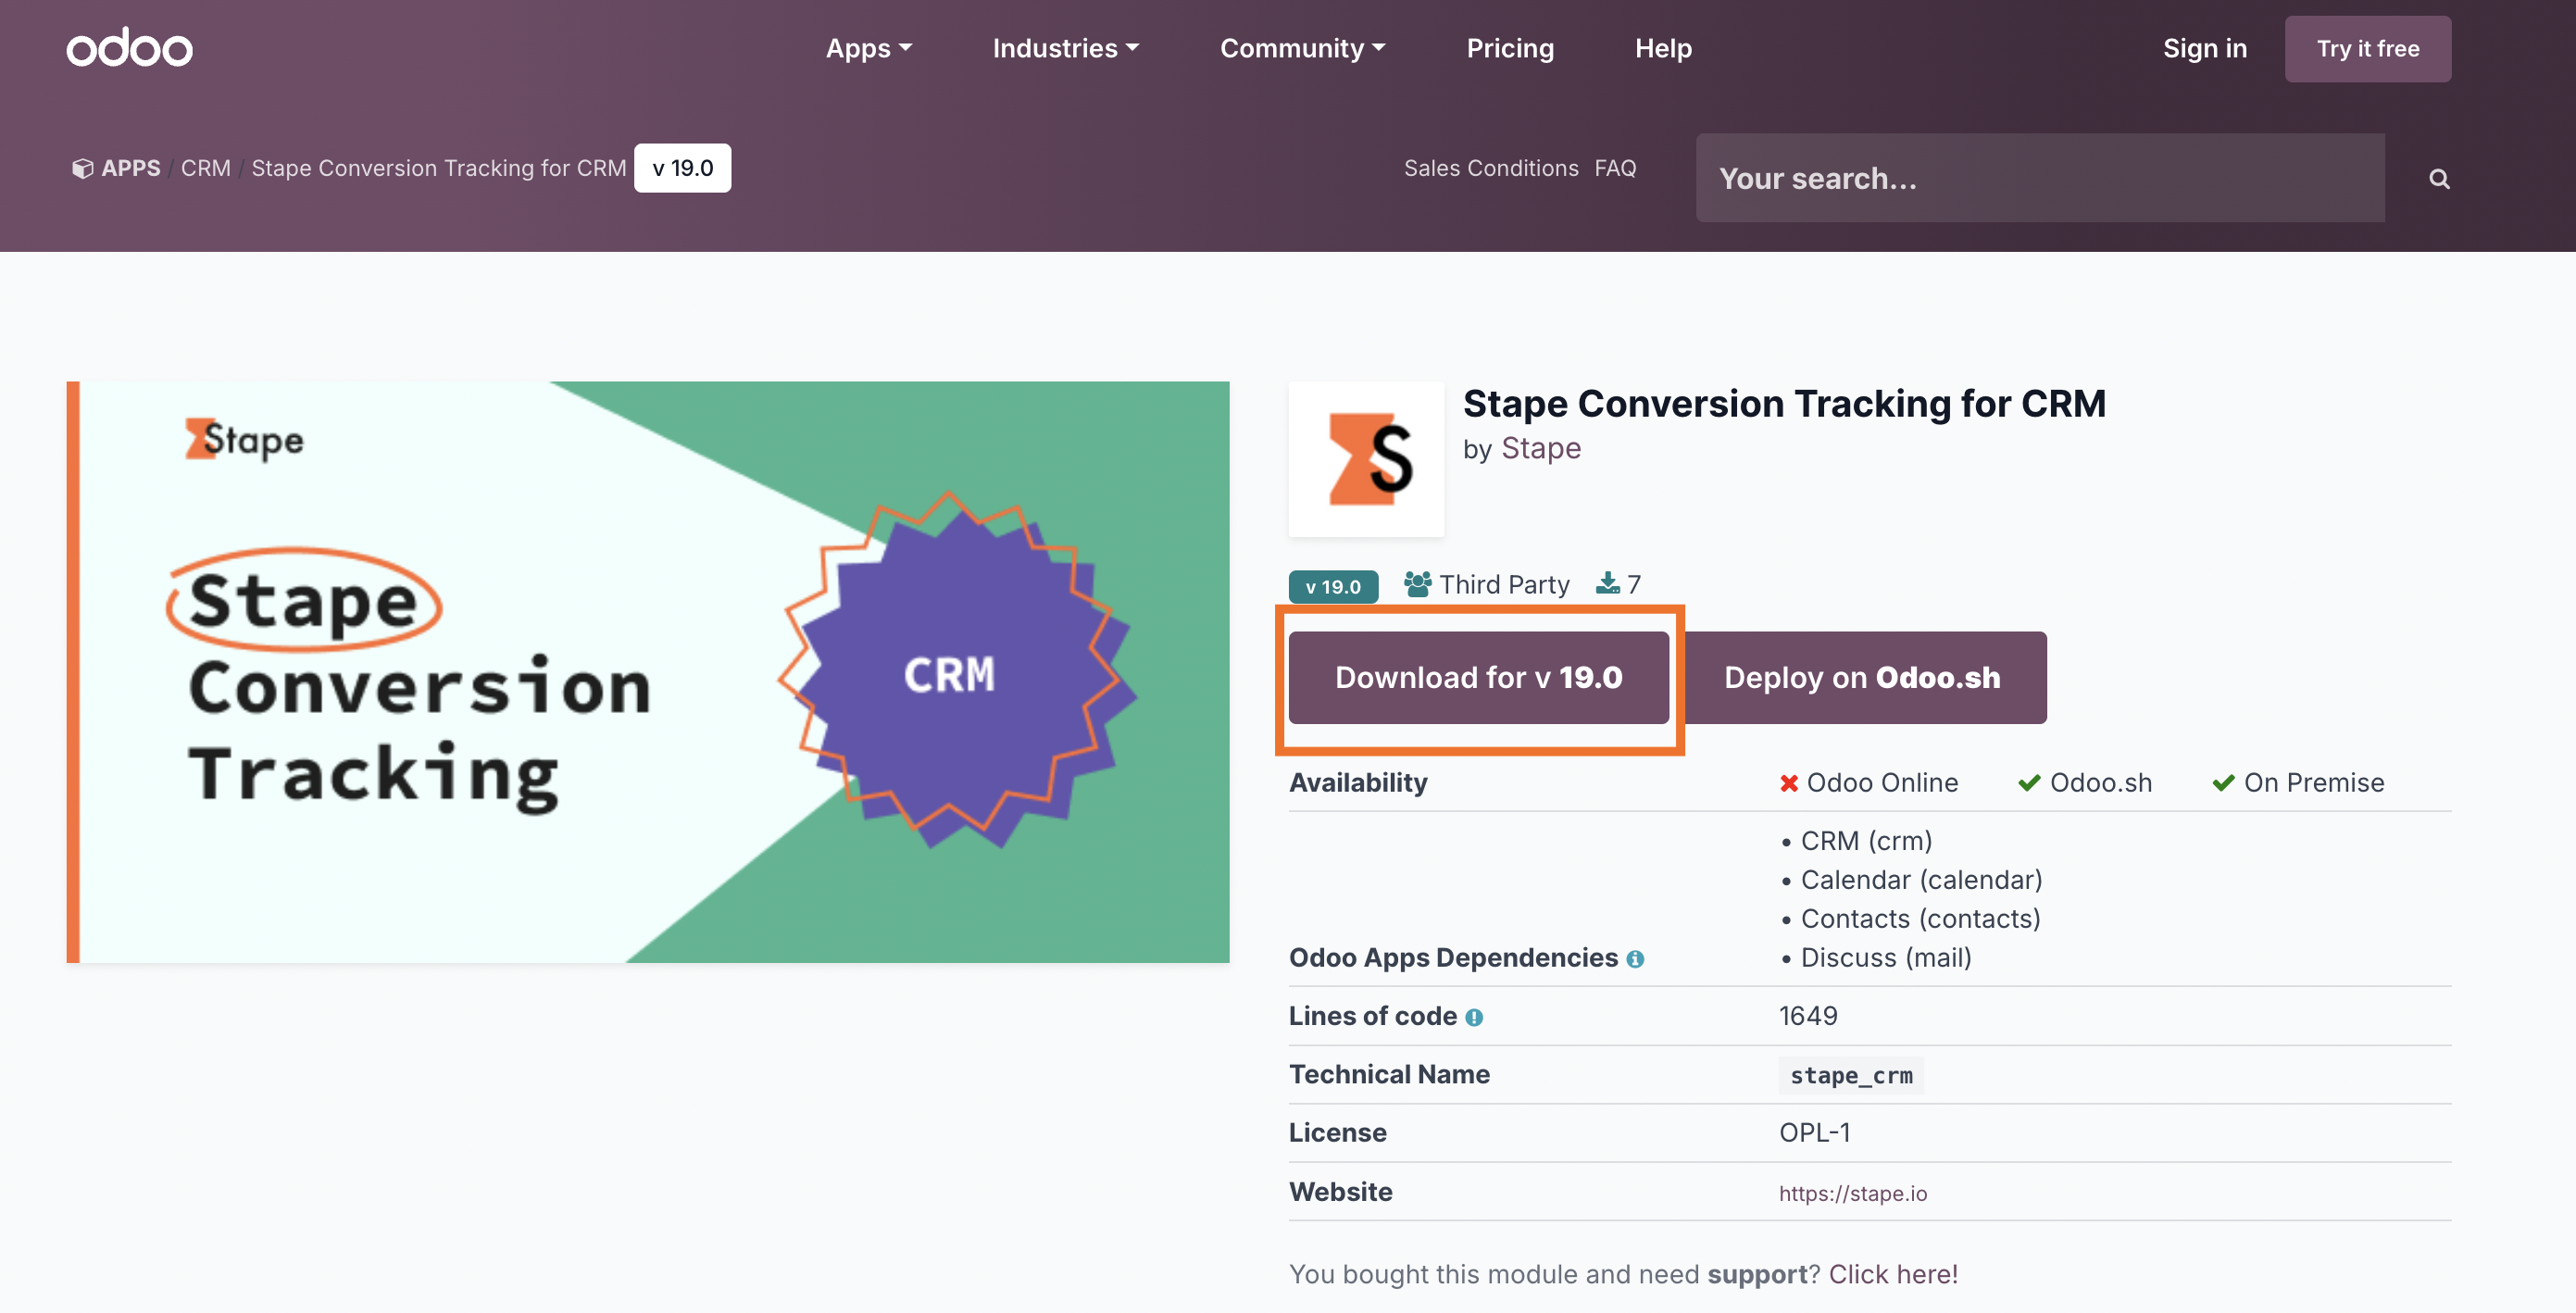
Task: Click the Discuss (mail) dependency
Action: (x=1885, y=958)
